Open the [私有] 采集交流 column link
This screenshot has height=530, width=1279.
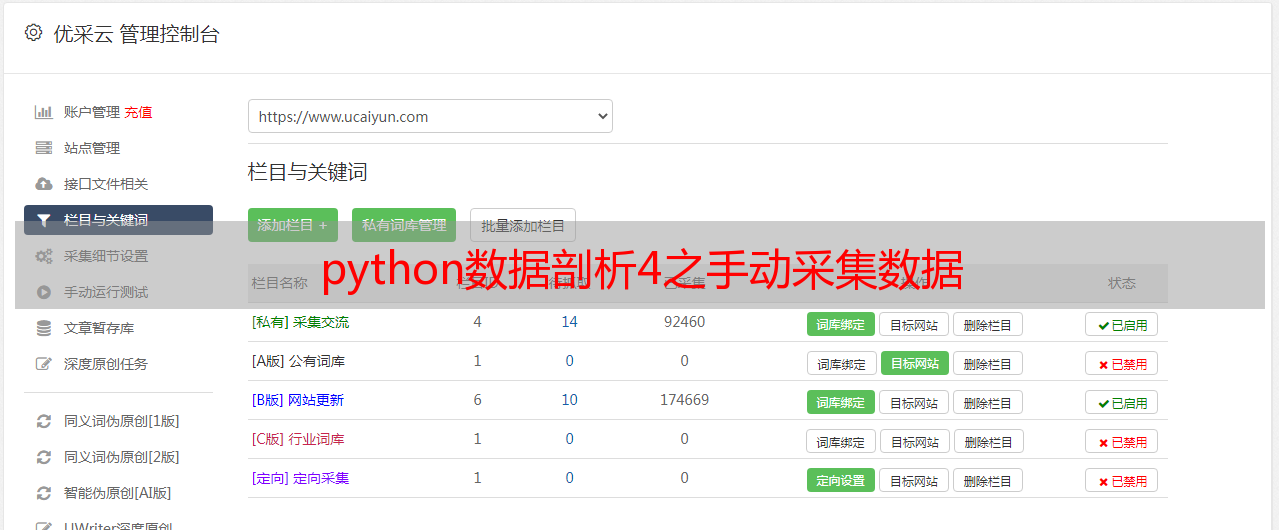coord(300,322)
